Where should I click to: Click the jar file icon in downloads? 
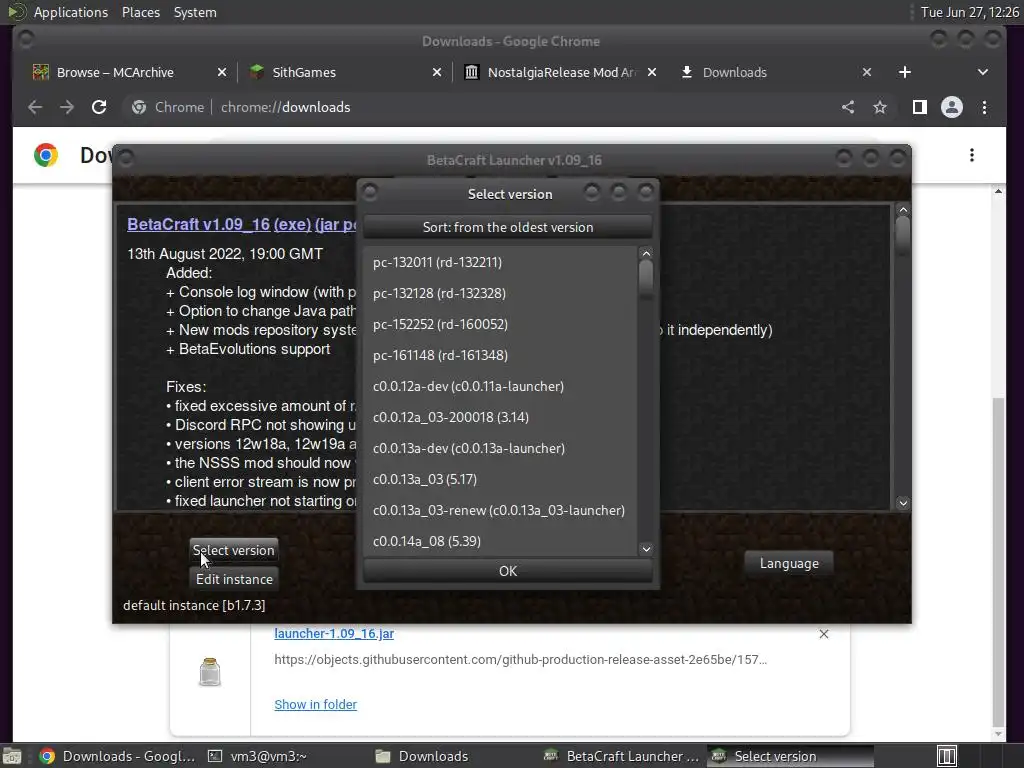(x=210, y=671)
